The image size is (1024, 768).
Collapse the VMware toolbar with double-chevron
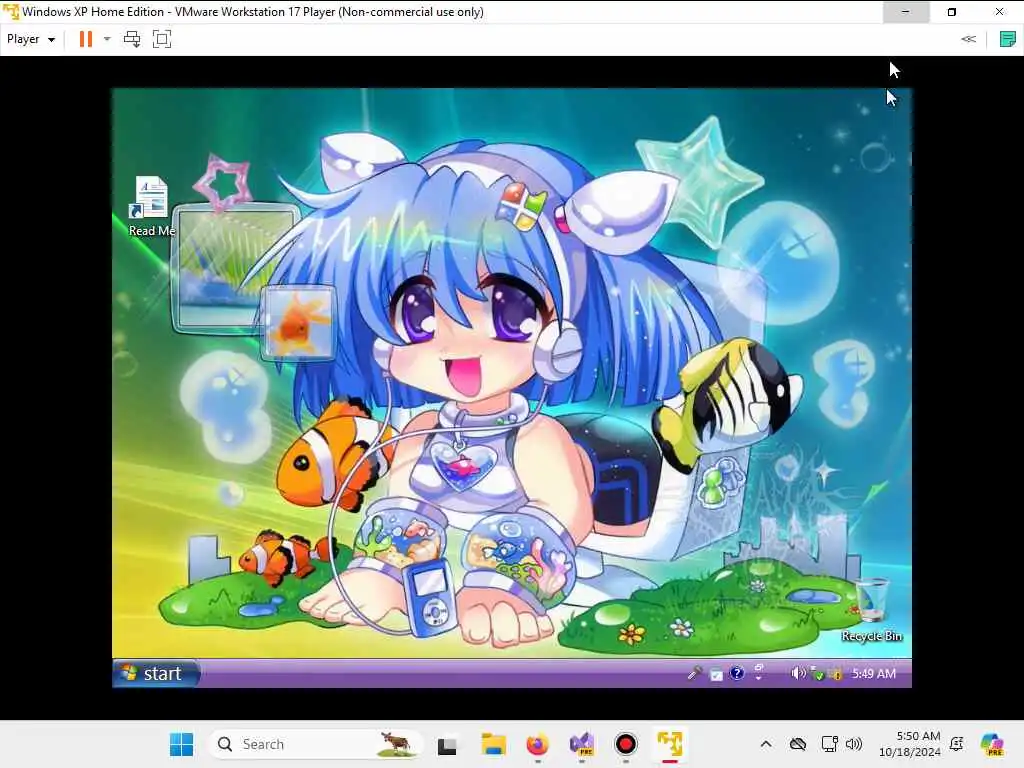968,39
